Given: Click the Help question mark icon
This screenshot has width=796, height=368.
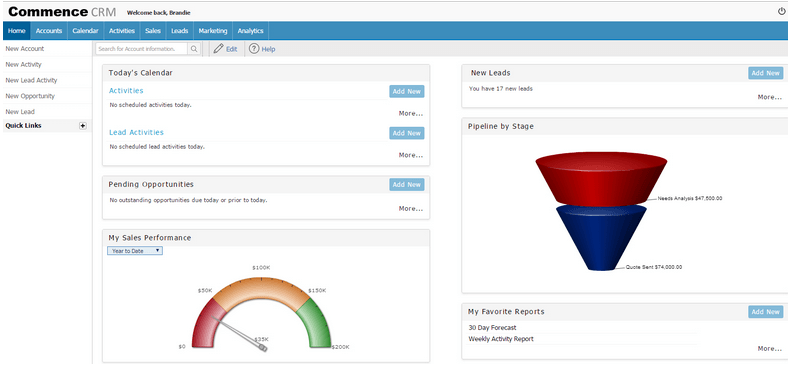Looking at the screenshot, I should coord(254,49).
